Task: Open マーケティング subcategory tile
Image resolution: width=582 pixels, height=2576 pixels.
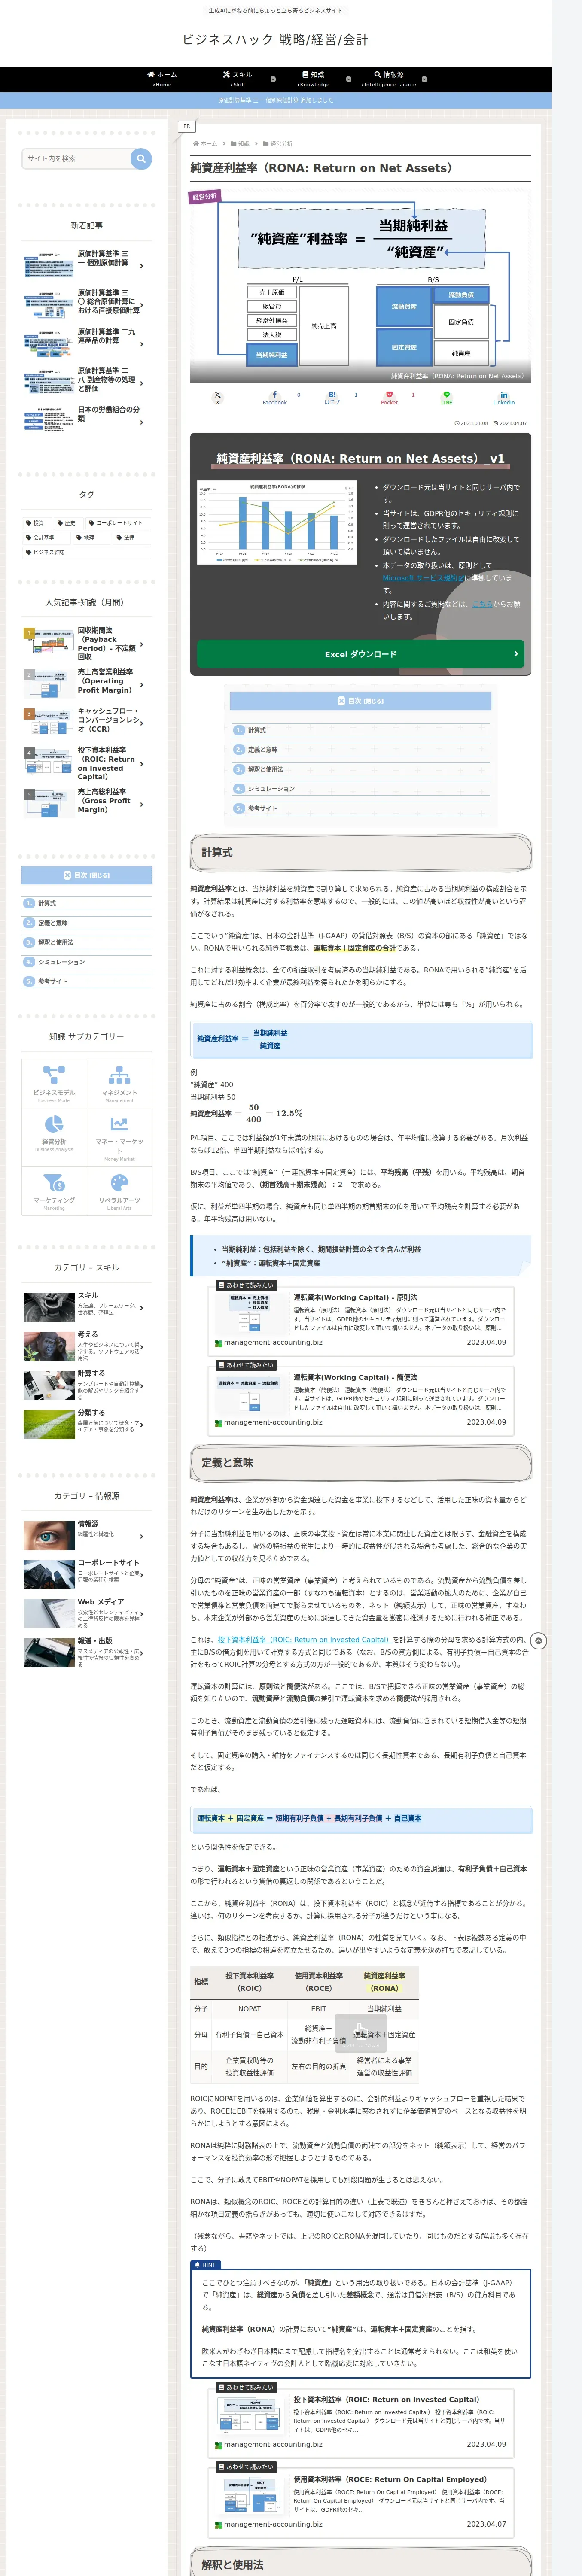Action: pos(54,1191)
